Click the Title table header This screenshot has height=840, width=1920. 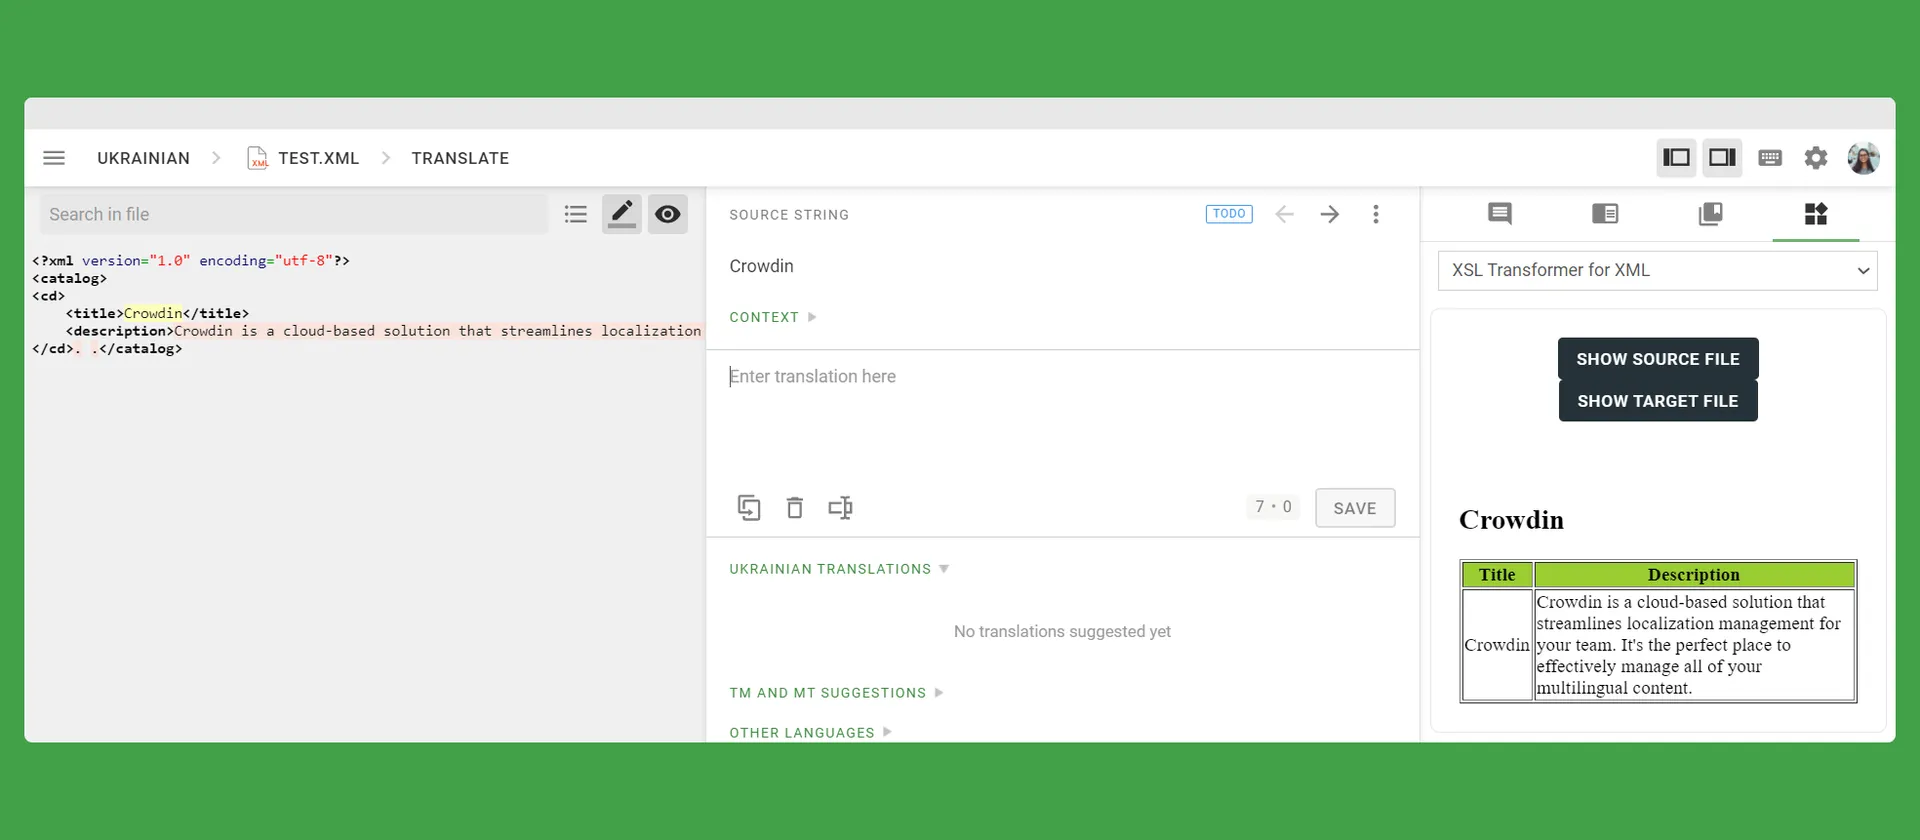point(1497,575)
